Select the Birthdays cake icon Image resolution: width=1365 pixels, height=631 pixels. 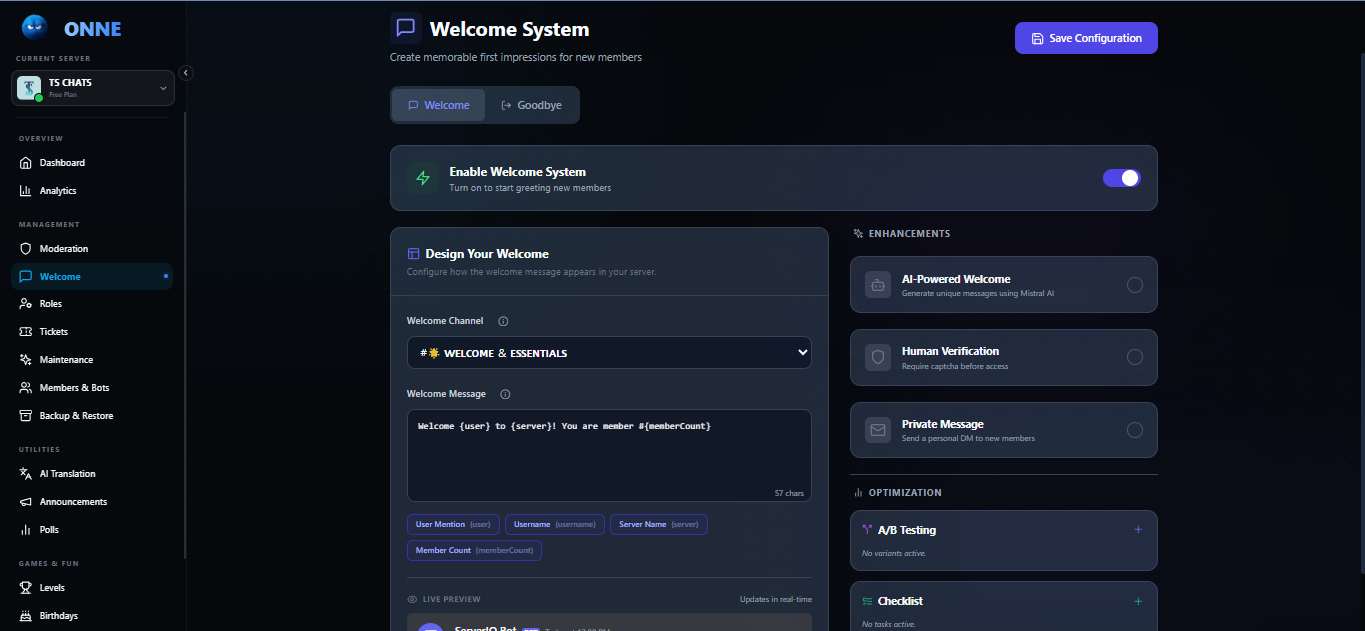coord(25,615)
